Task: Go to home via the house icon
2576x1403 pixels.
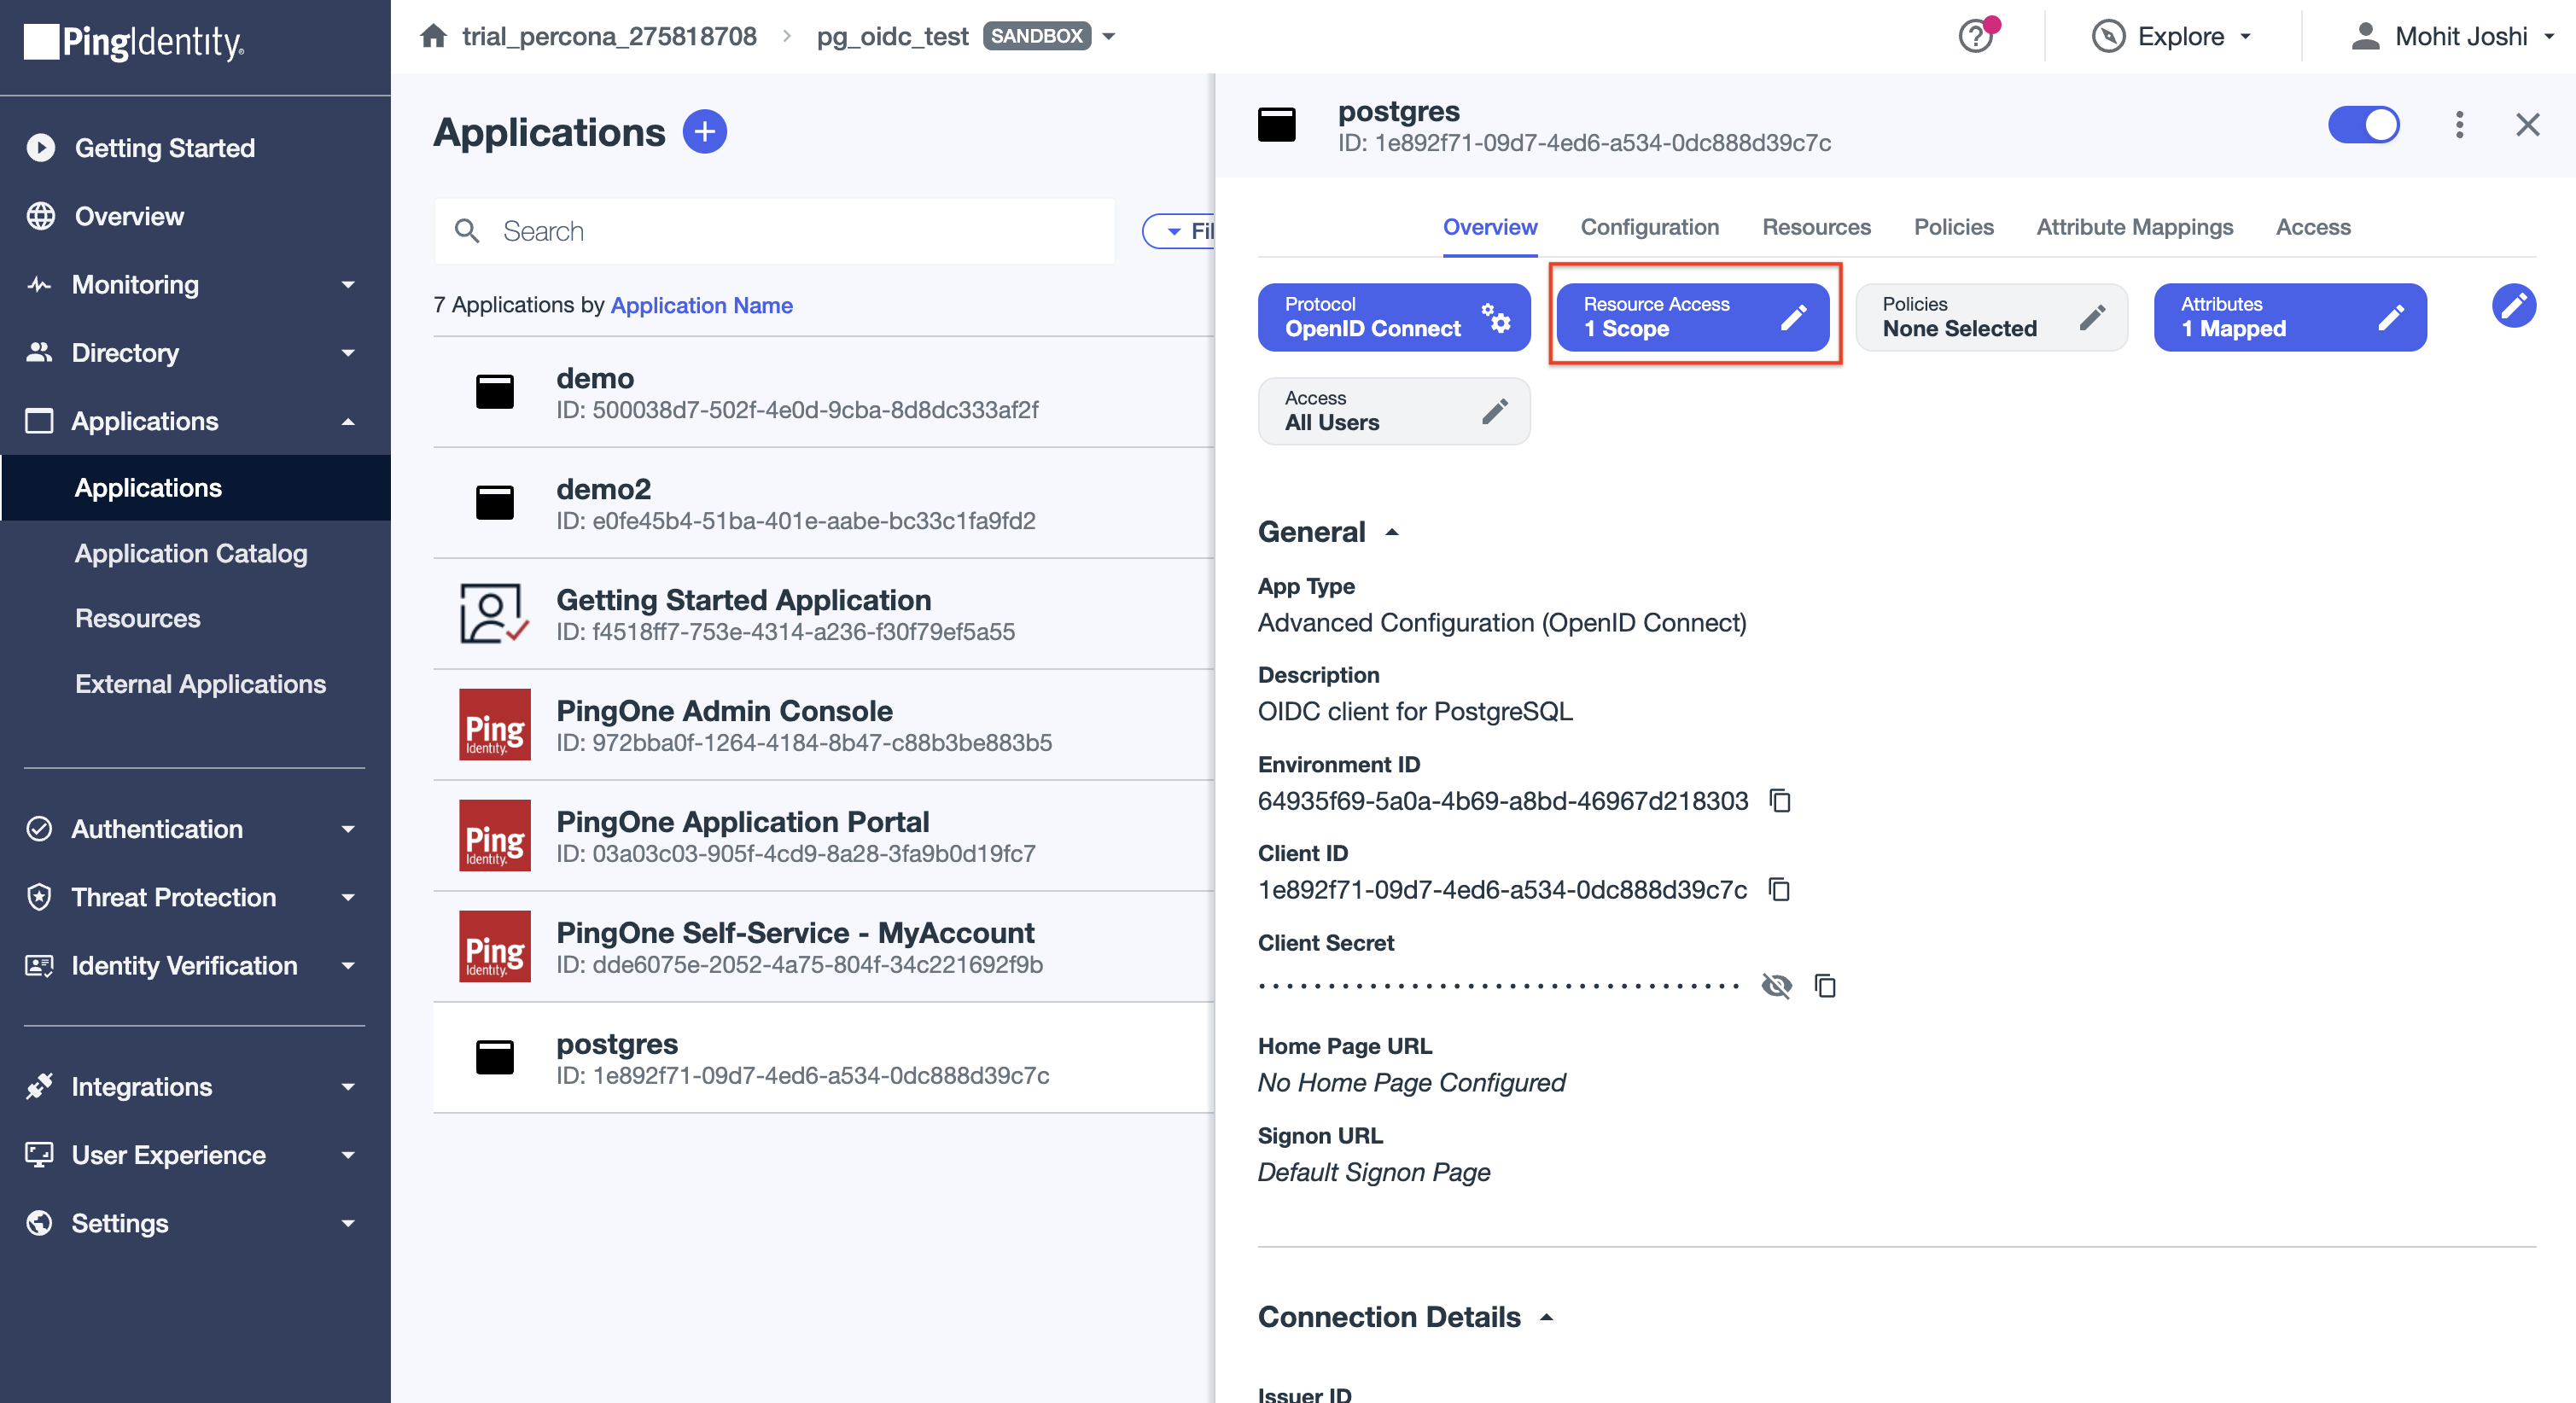Action: 433,37
